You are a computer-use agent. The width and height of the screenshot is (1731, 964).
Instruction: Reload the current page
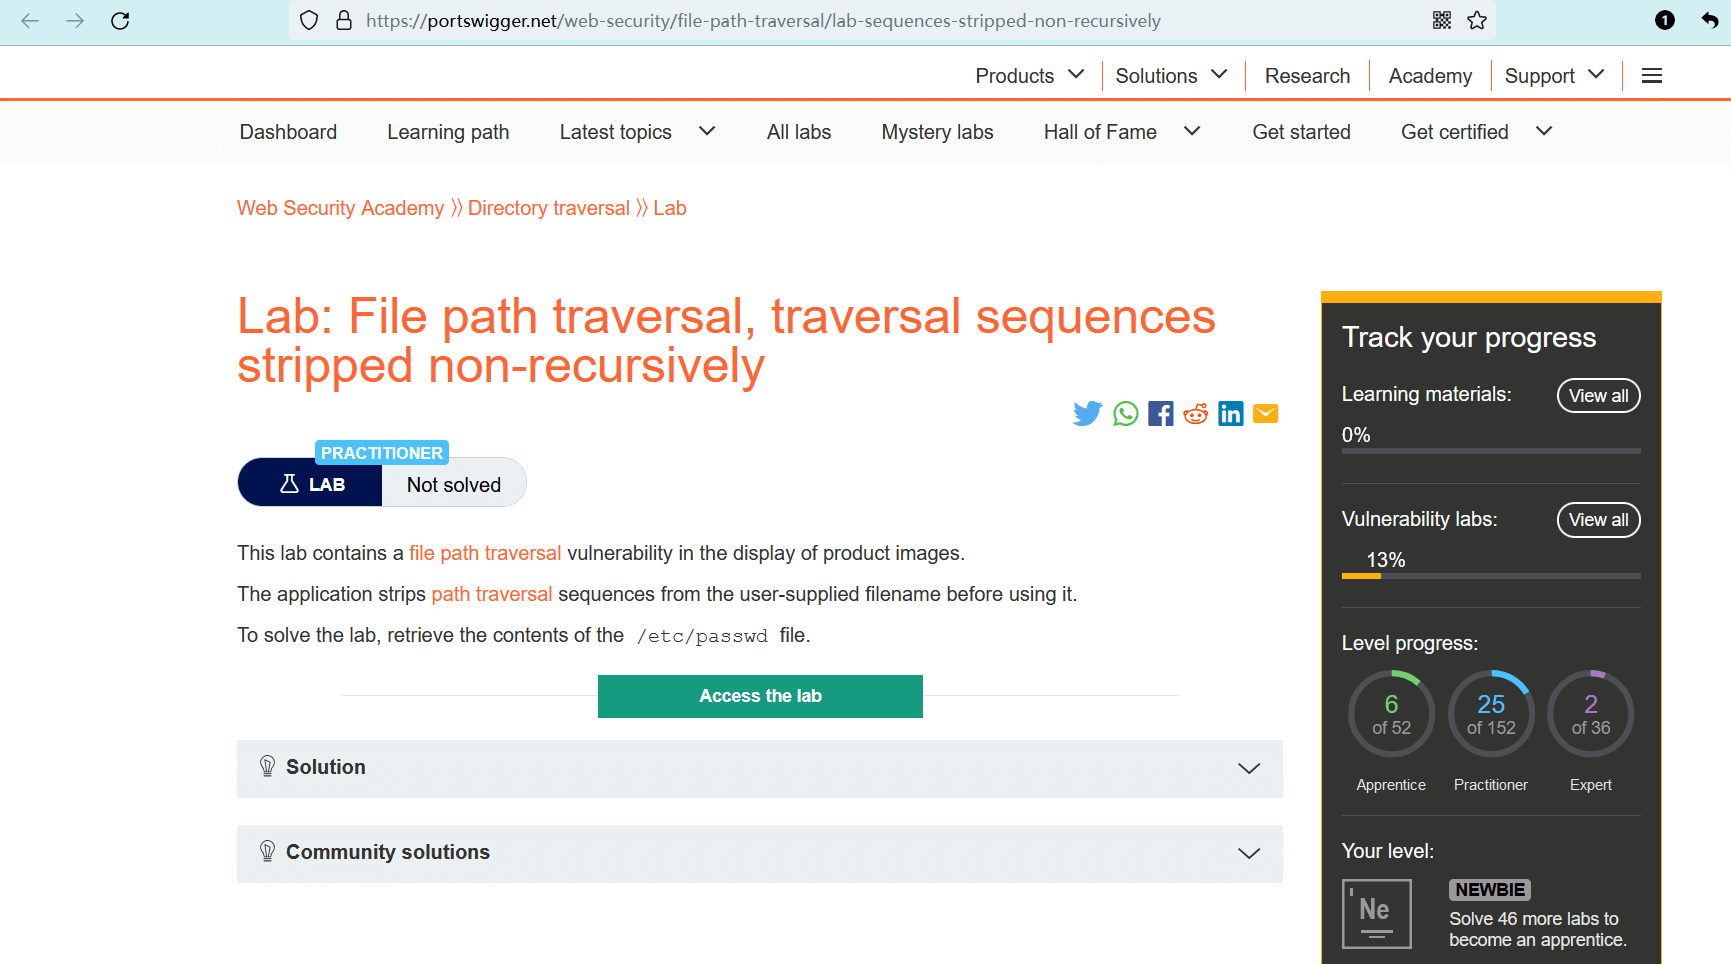click(x=120, y=21)
